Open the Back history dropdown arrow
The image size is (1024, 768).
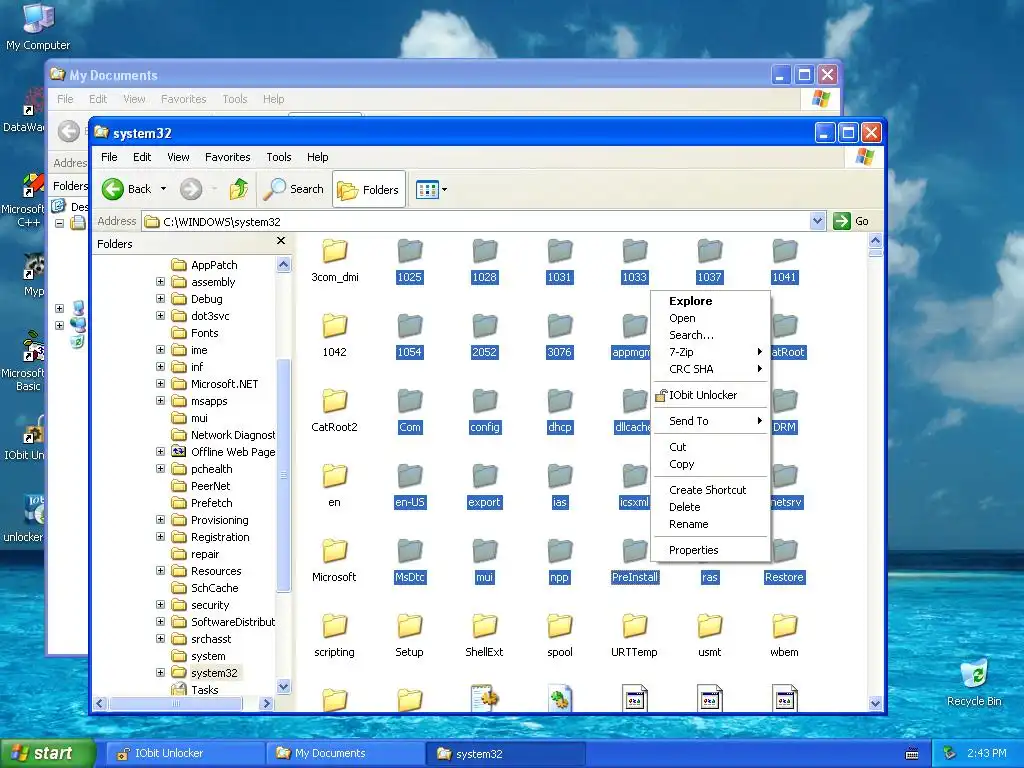coord(163,189)
